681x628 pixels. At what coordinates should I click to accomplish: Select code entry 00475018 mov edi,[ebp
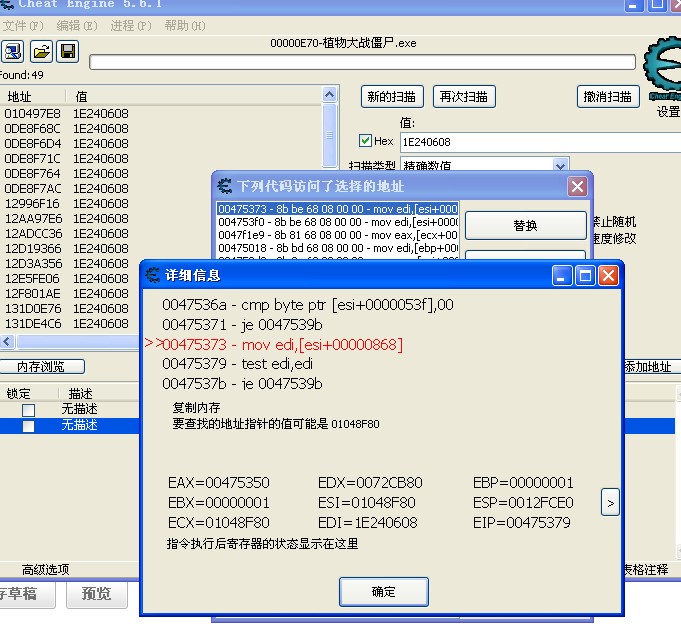point(337,248)
